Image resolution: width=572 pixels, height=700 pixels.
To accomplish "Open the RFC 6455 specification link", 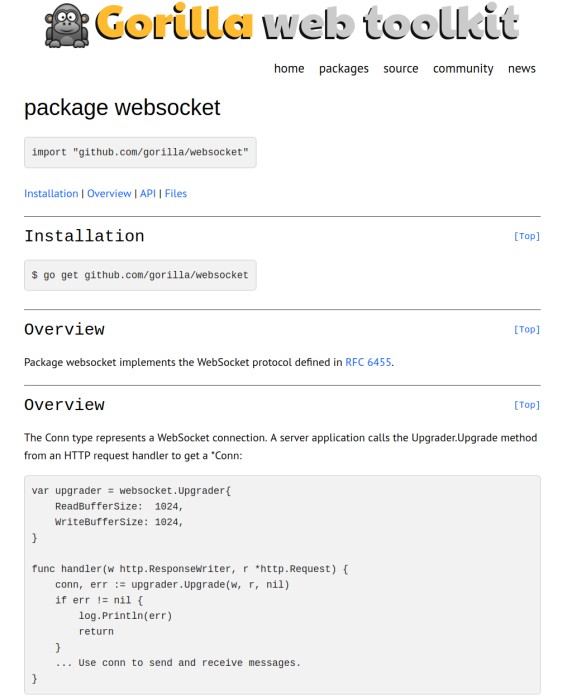I will 368,362.
